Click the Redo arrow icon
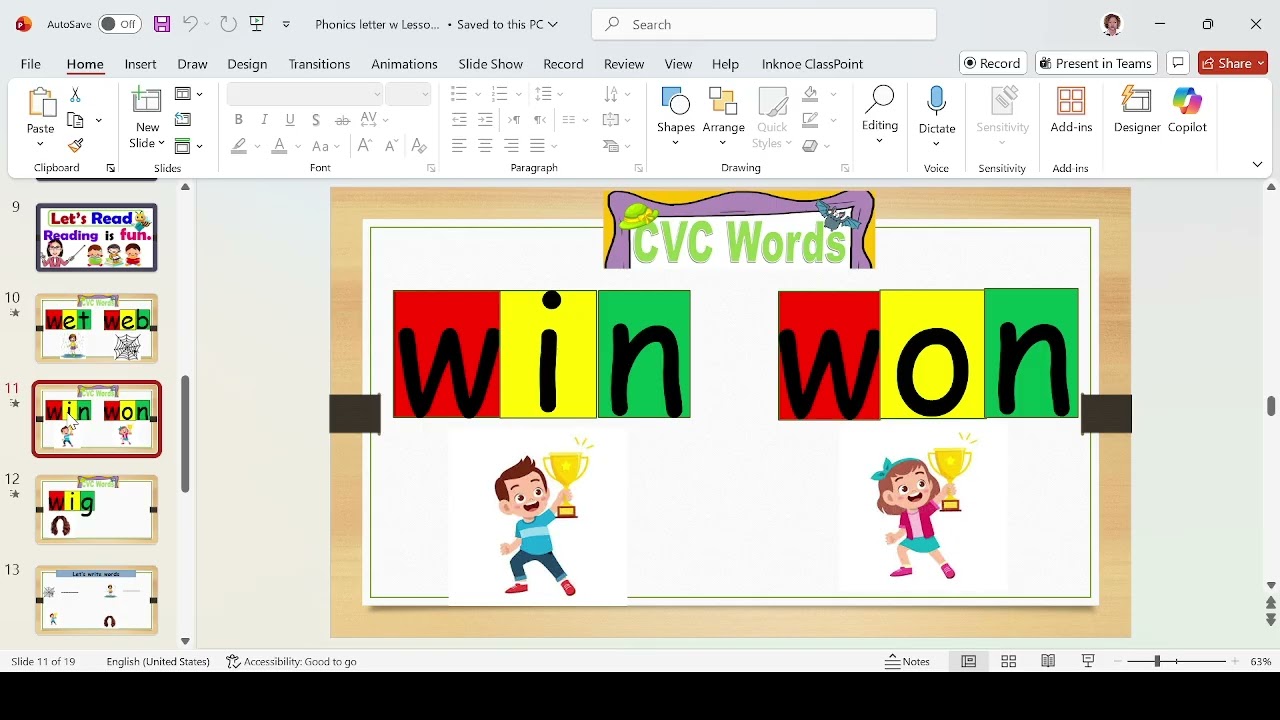 (229, 24)
